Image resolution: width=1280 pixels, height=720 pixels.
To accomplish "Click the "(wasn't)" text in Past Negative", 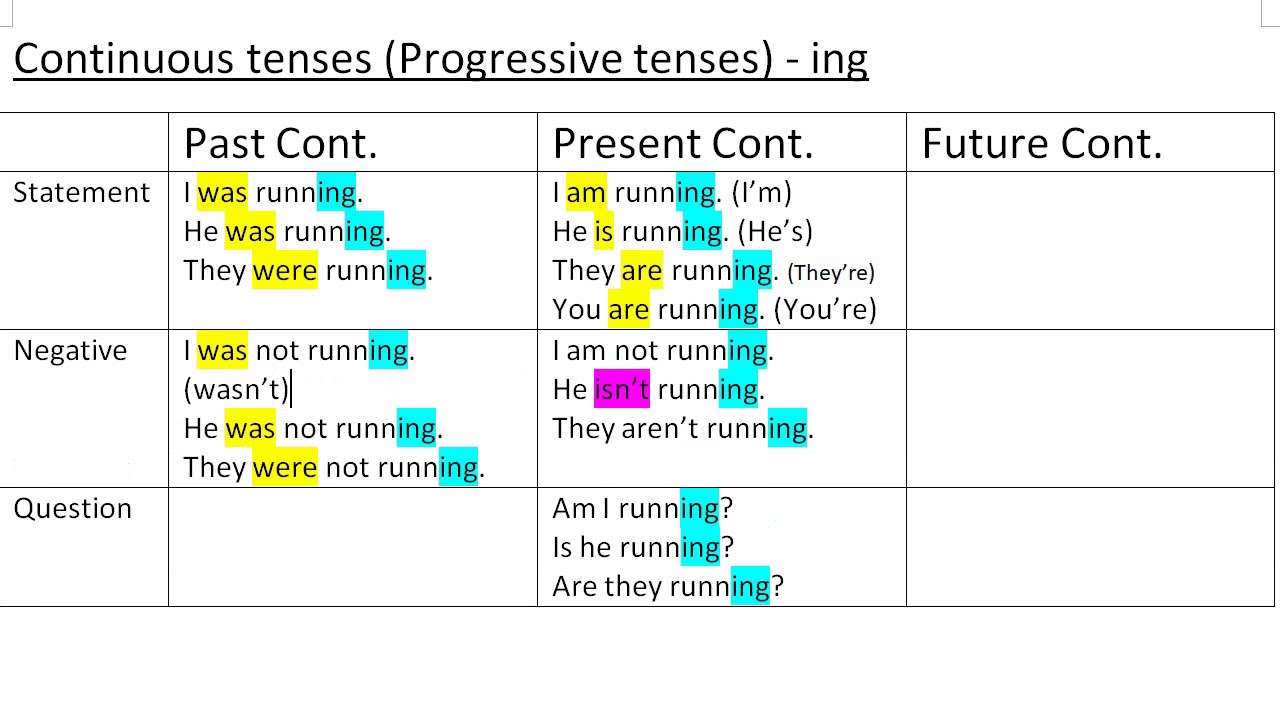I will click(x=236, y=390).
